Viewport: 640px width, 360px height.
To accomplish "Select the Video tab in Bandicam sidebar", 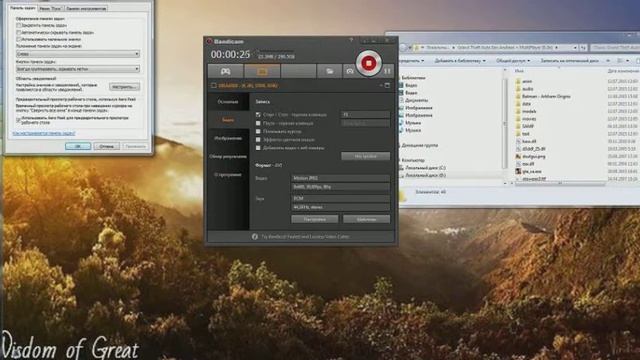I will [x=228, y=120].
